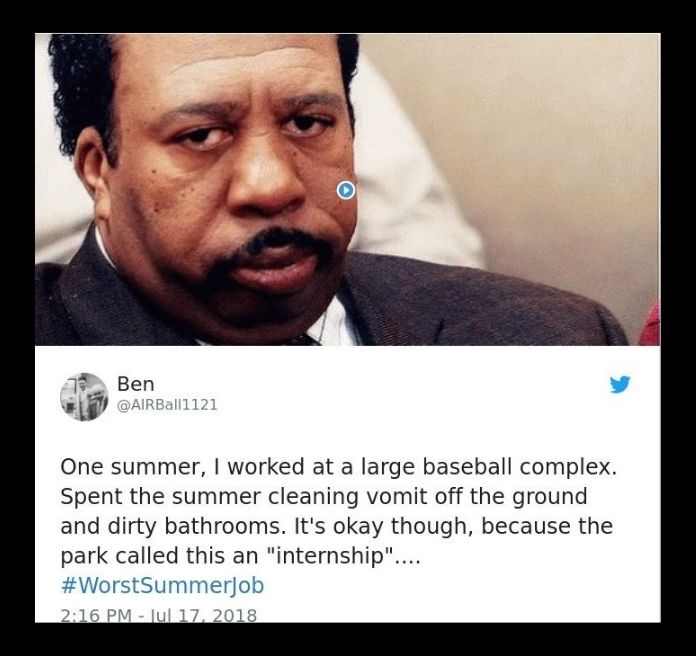This screenshot has height=656, width=696.
Task: Click the red object at photo's right edge
Action: tap(650, 324)
